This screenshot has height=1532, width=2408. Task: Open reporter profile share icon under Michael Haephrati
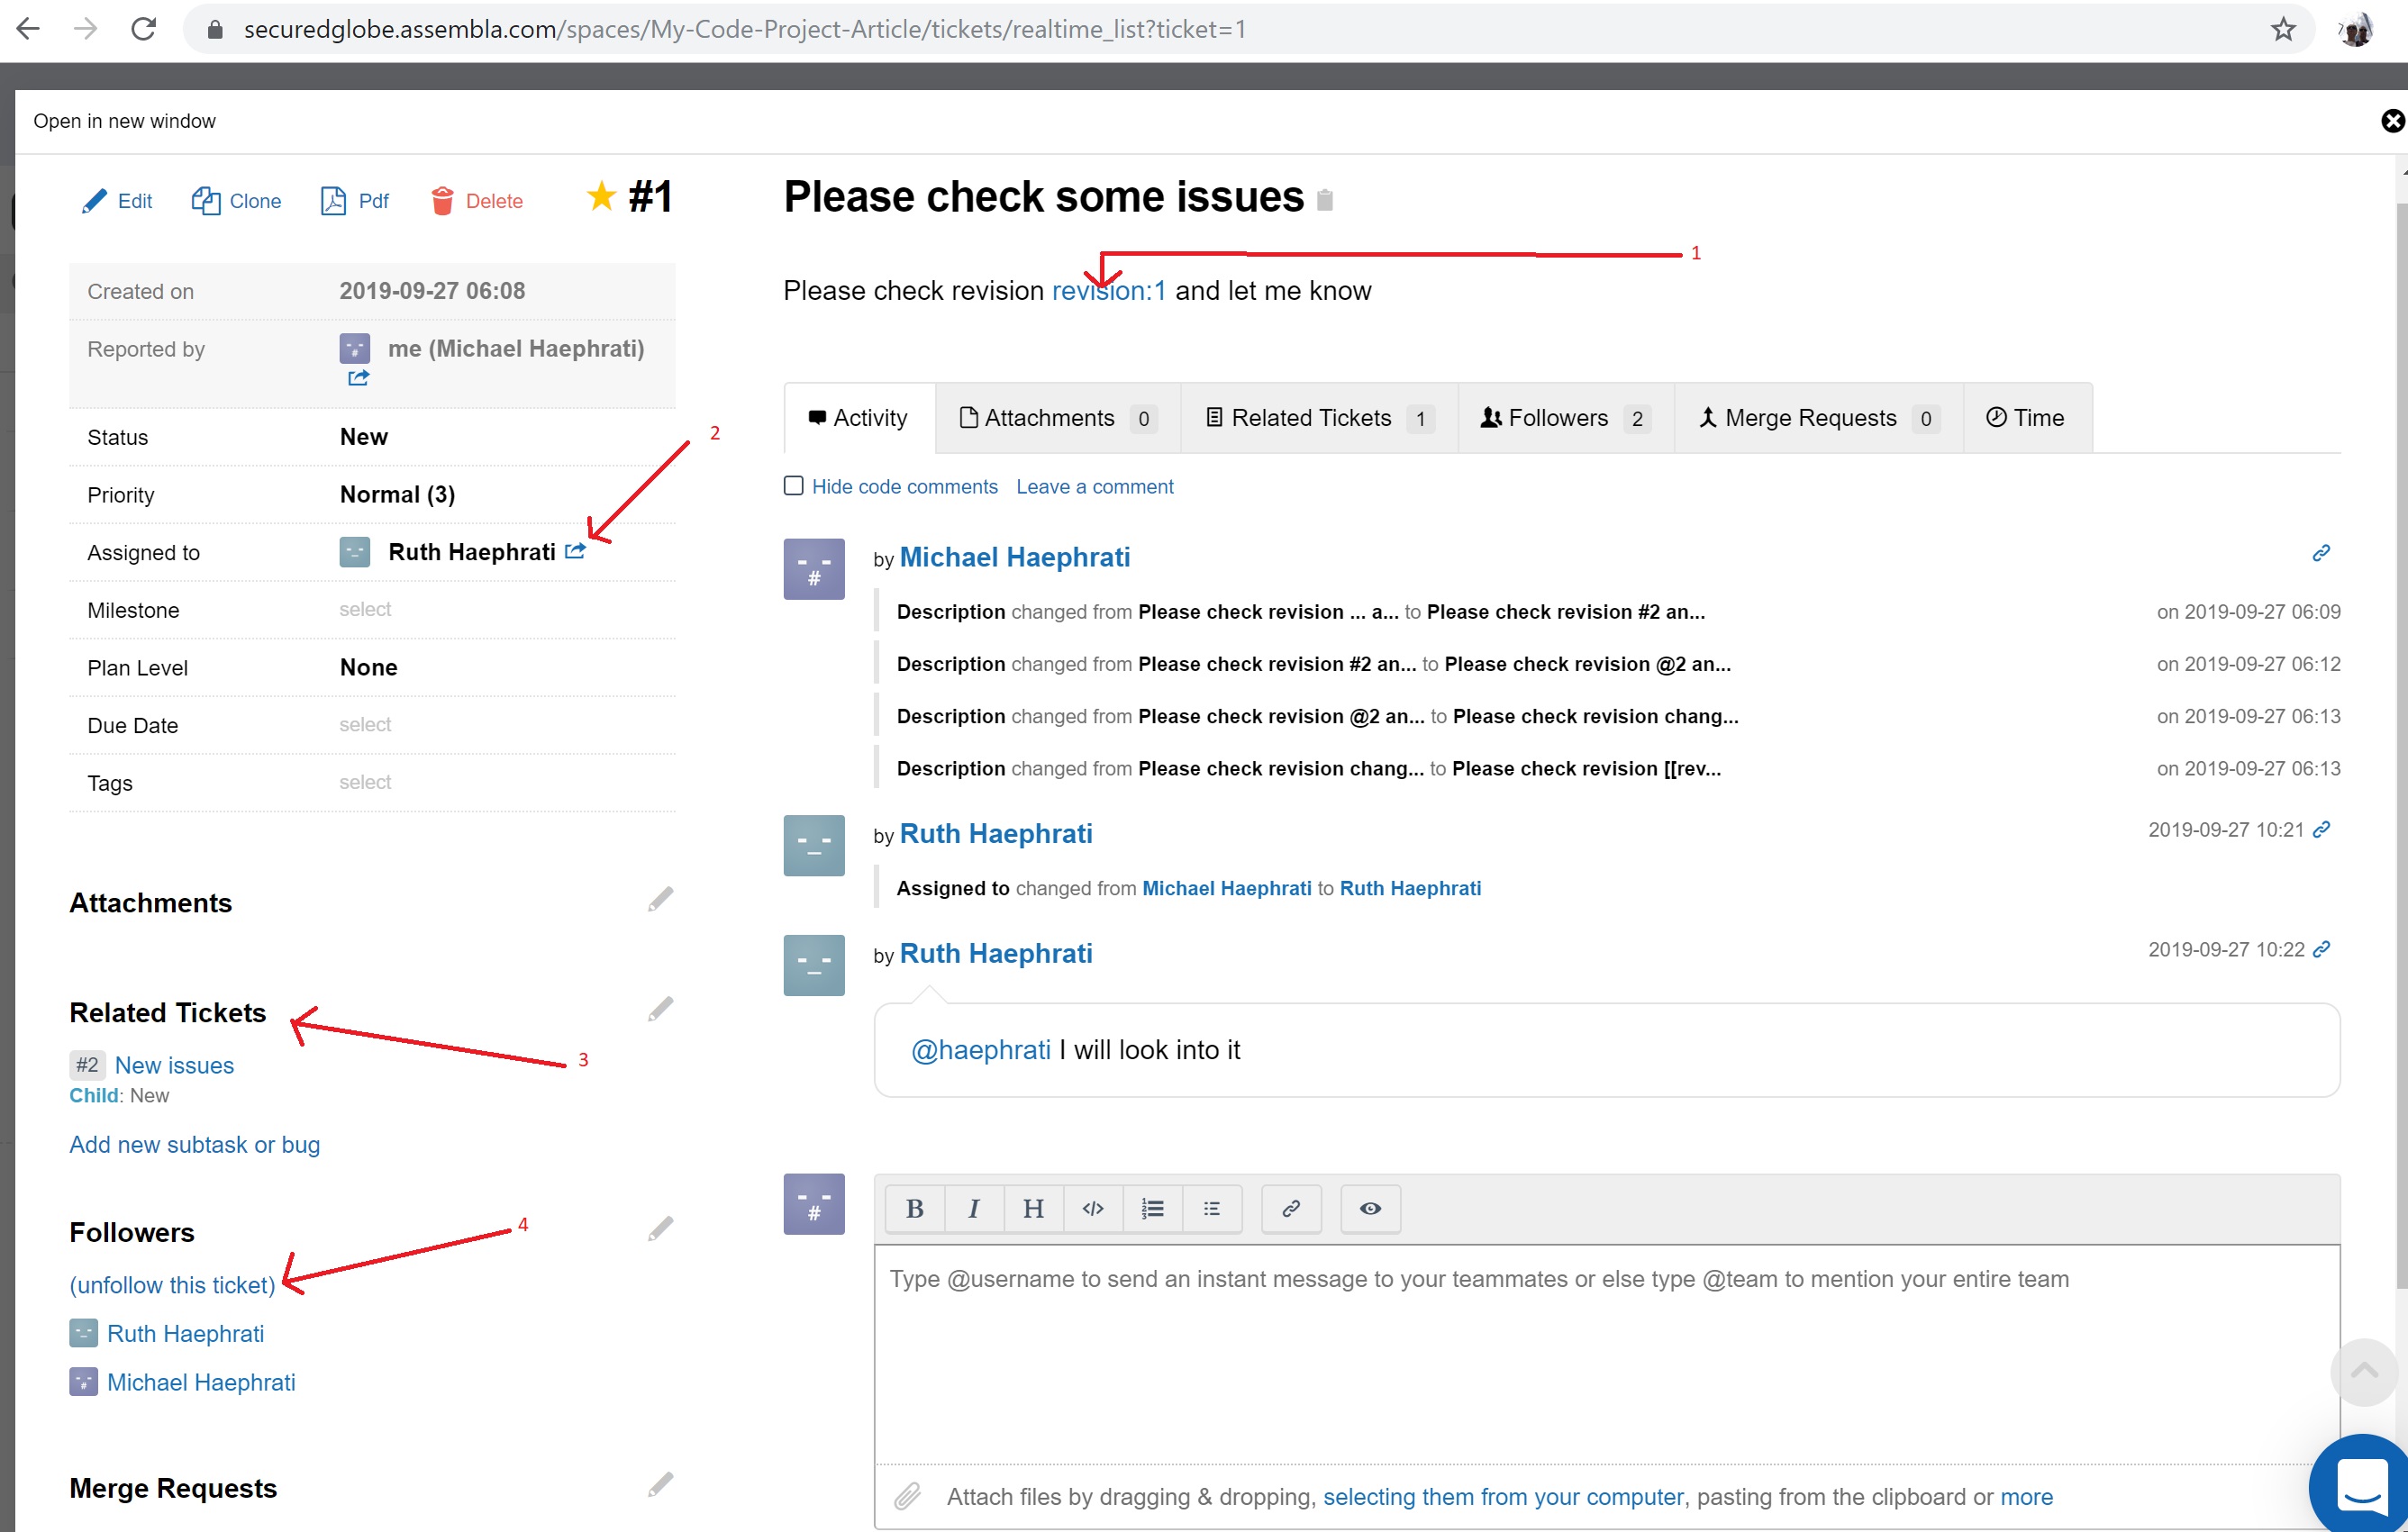click(359, 378)
